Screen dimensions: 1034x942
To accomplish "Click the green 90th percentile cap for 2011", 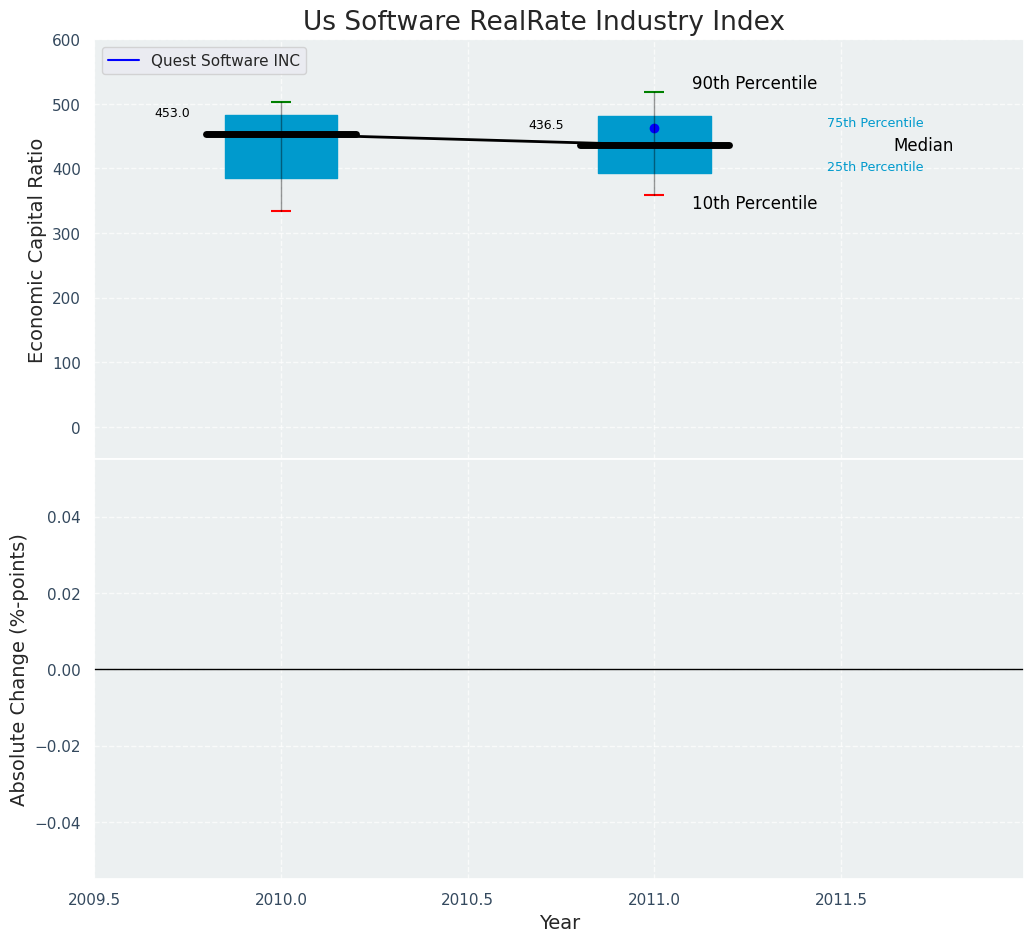I will [654, 92].
